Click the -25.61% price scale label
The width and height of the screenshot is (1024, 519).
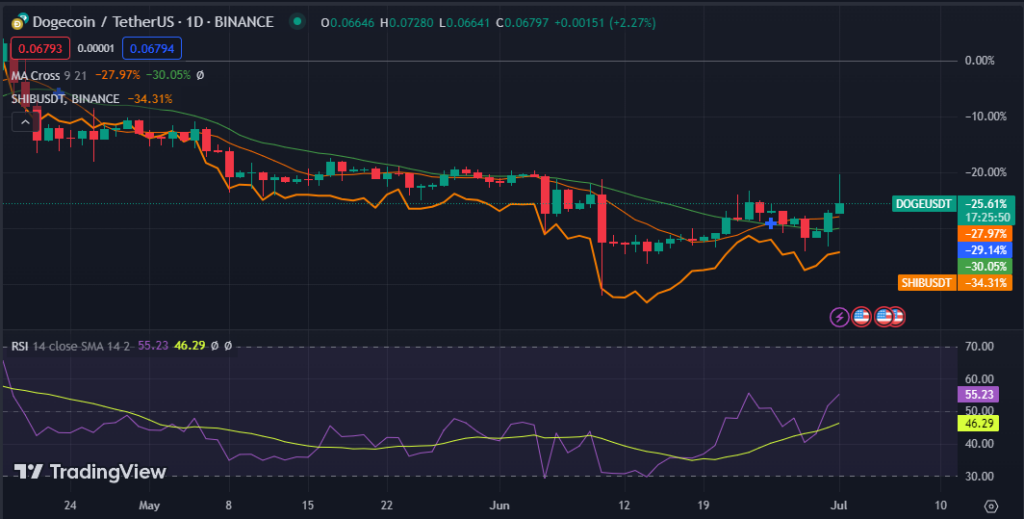click(x=985, y=204)
